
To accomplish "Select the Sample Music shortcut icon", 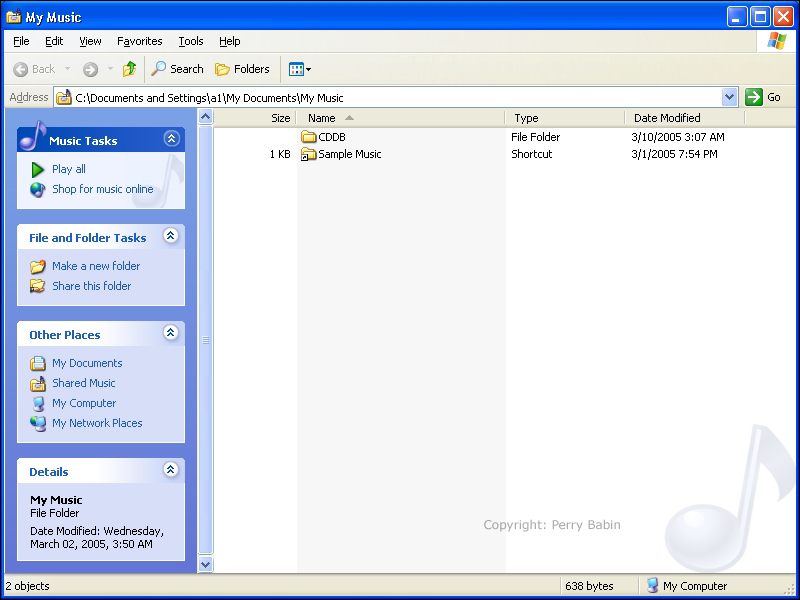I will (x=308, y=154).
